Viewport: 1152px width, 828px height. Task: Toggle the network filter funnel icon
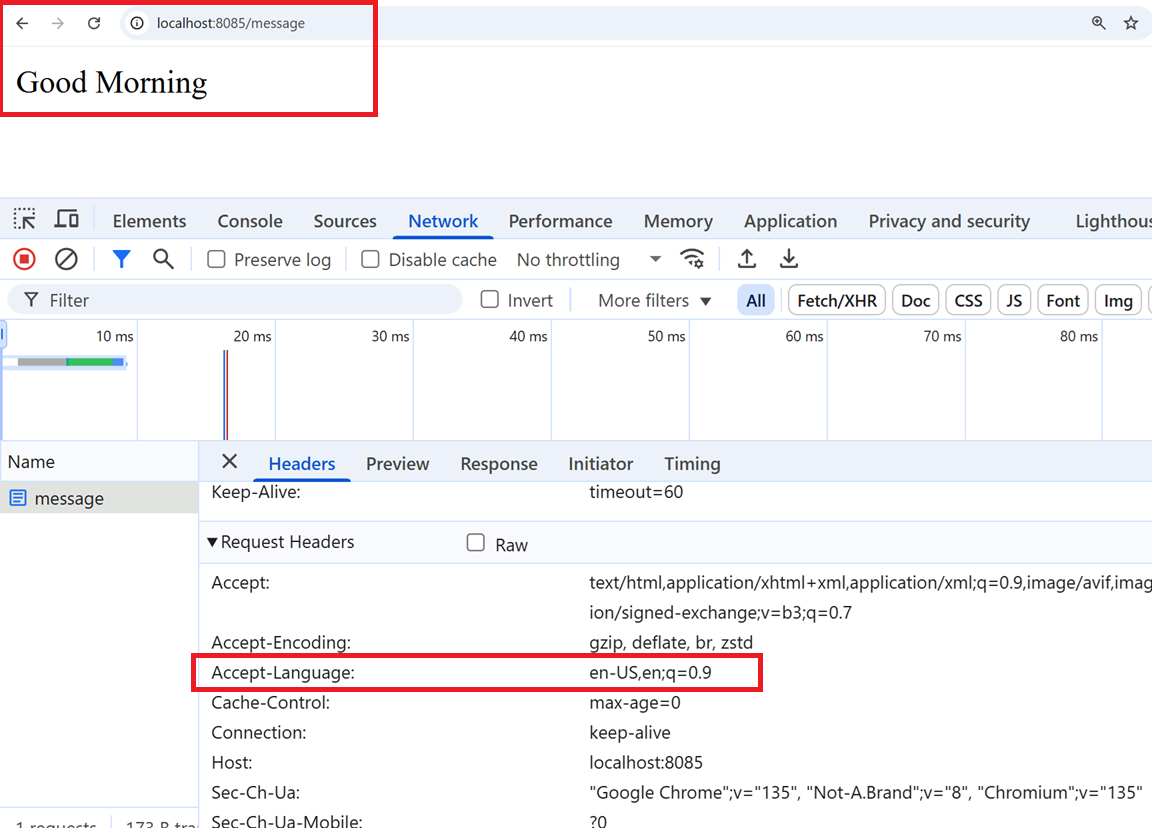121,259
